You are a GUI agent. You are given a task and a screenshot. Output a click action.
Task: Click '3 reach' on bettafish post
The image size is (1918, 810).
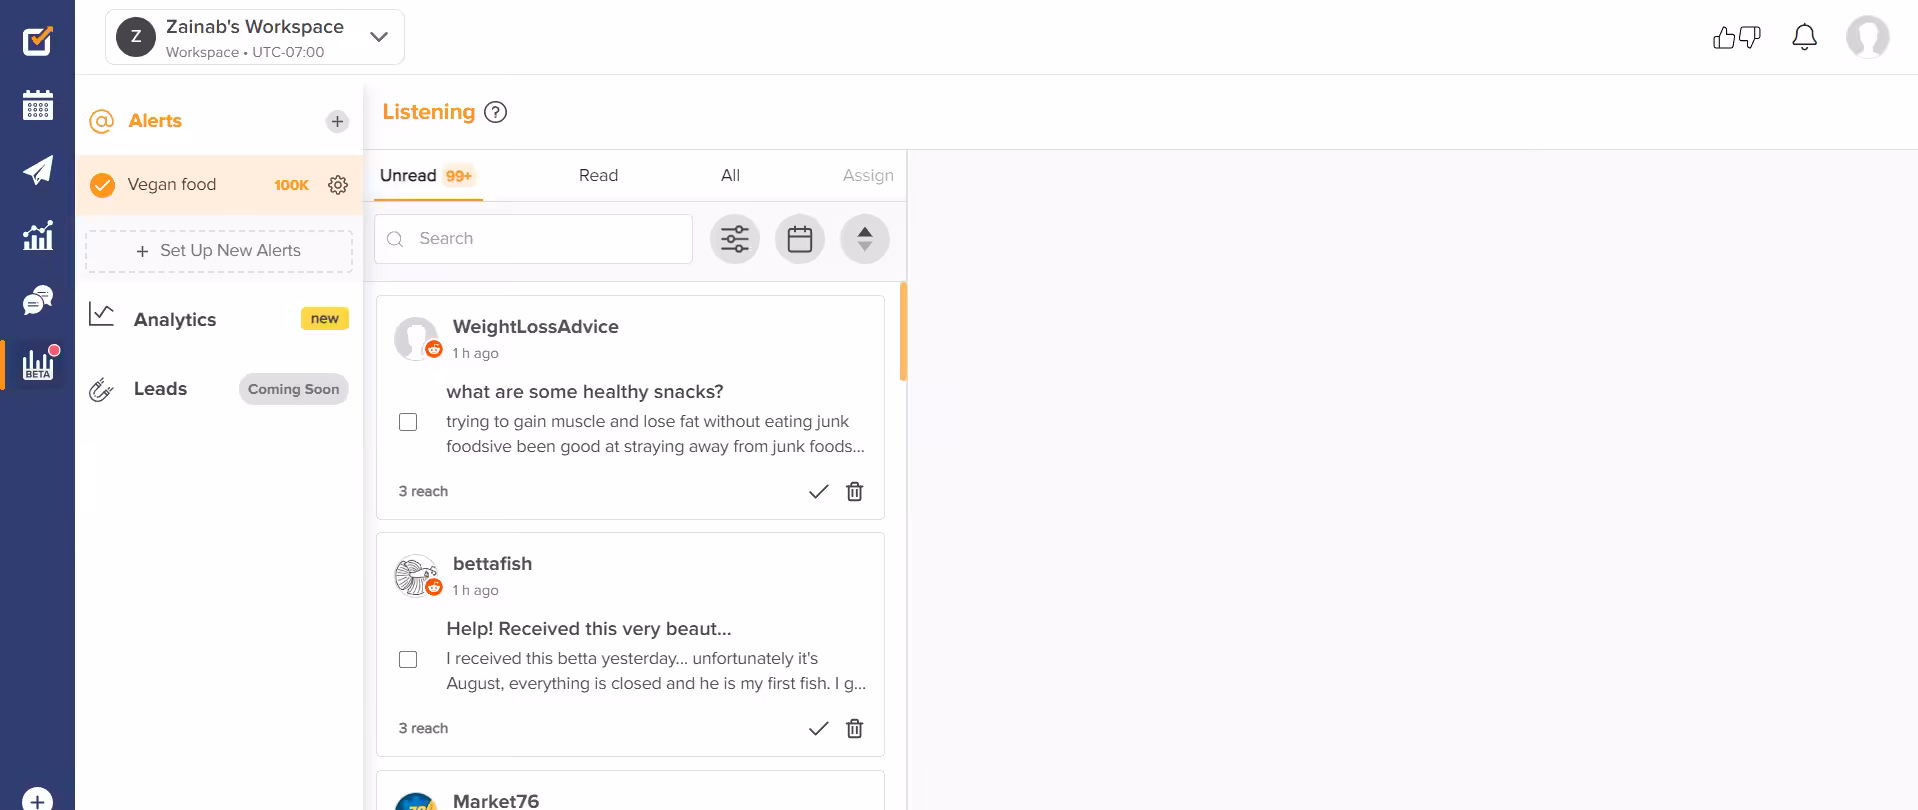point(423,728)
